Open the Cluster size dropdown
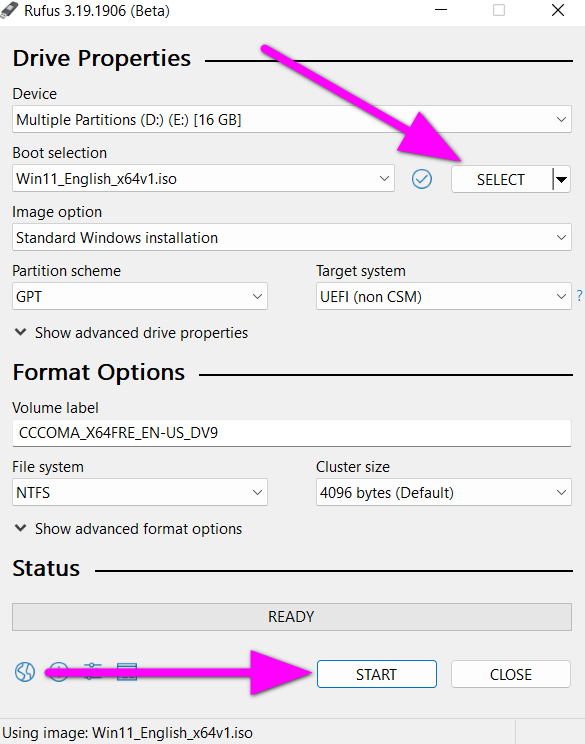Viewport: 585px width, 744px height. tap(444, 492)
